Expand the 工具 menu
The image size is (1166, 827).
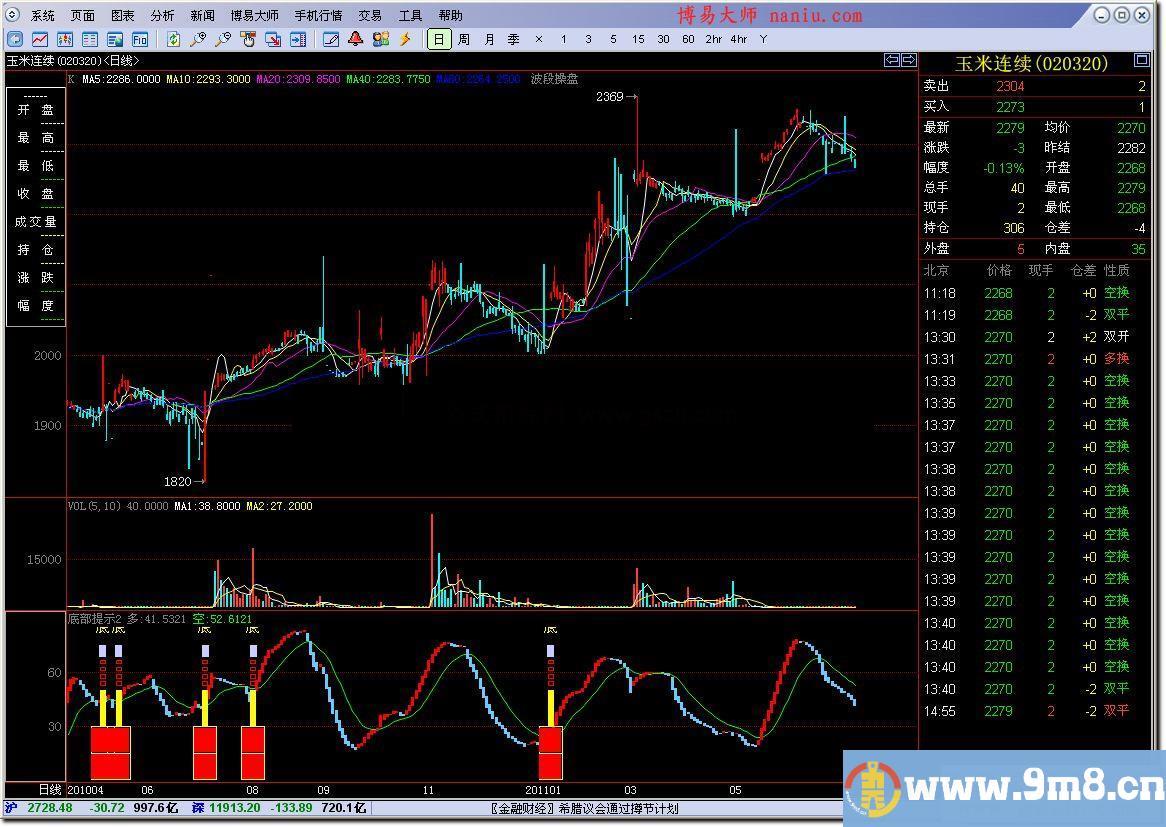click(410, 15)
